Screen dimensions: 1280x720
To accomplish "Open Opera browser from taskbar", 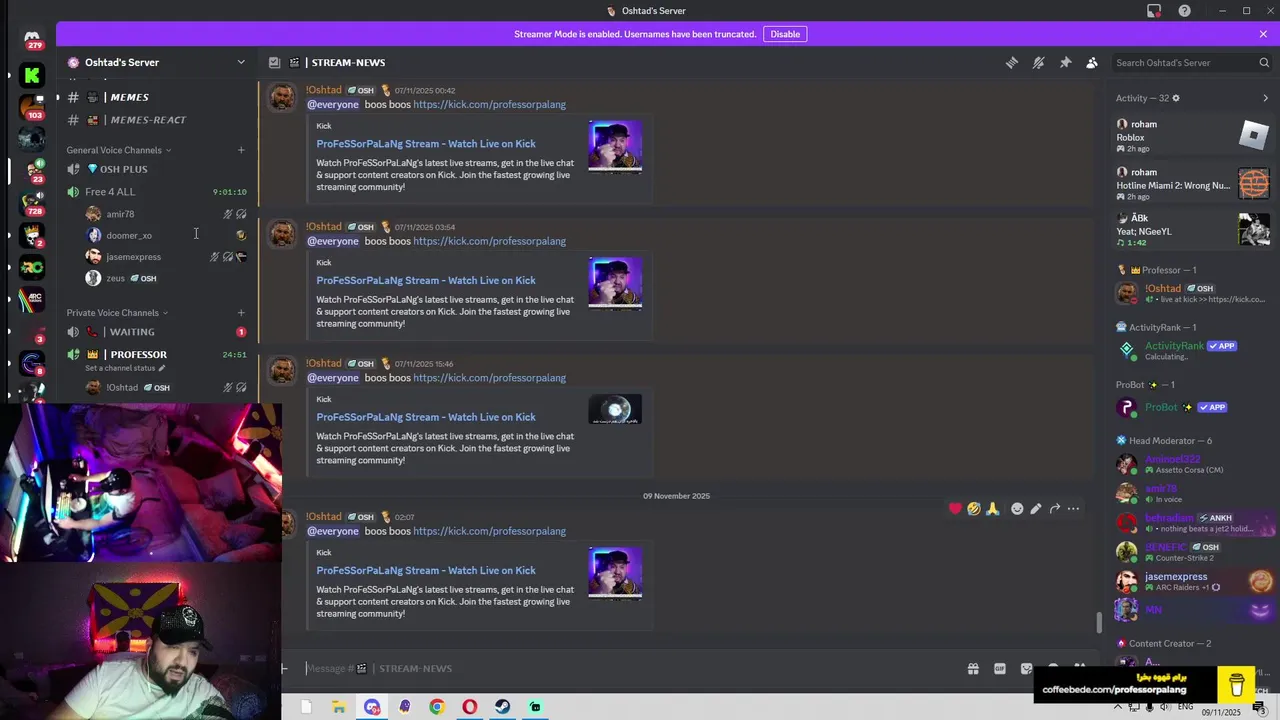I will click(470, 707).
